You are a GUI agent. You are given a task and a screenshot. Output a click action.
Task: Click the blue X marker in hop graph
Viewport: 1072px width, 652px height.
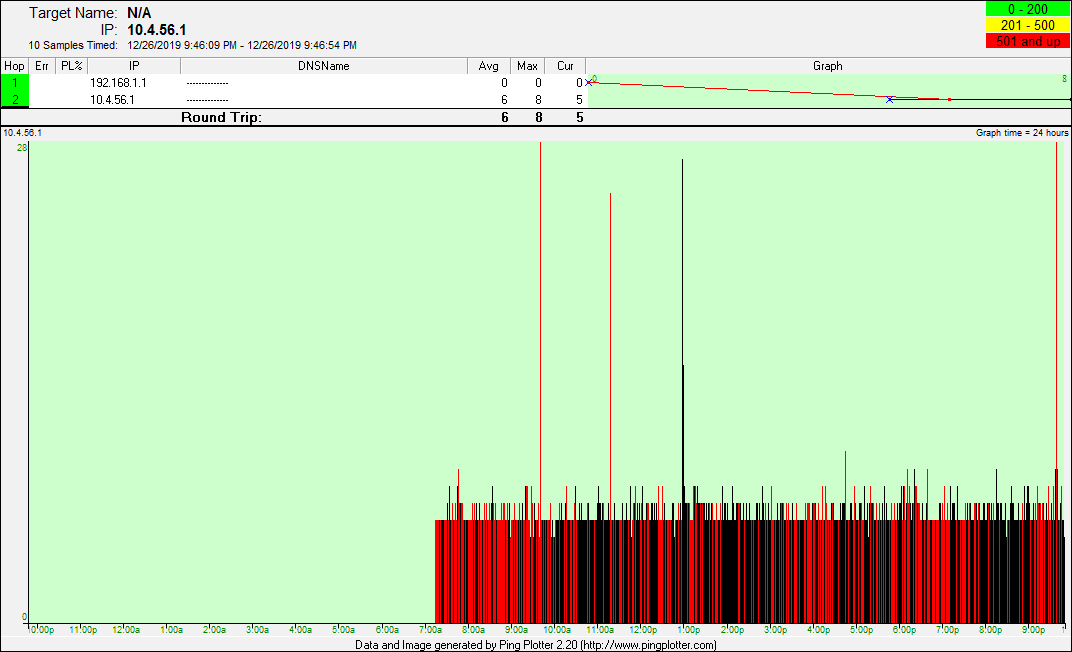[x=889, y=99]
